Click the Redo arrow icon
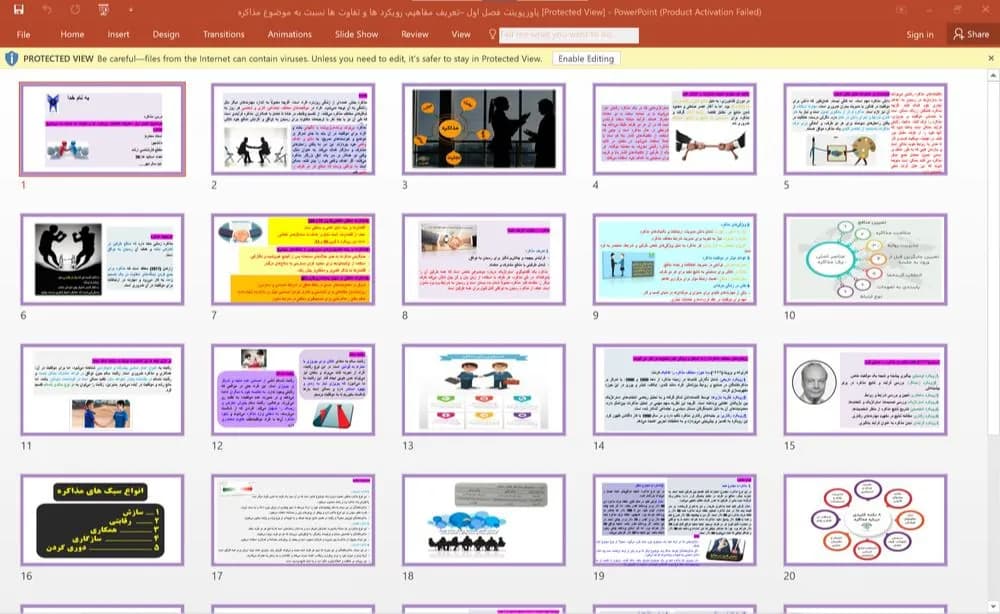The image size is (1000, 614). tap(75, 10)
